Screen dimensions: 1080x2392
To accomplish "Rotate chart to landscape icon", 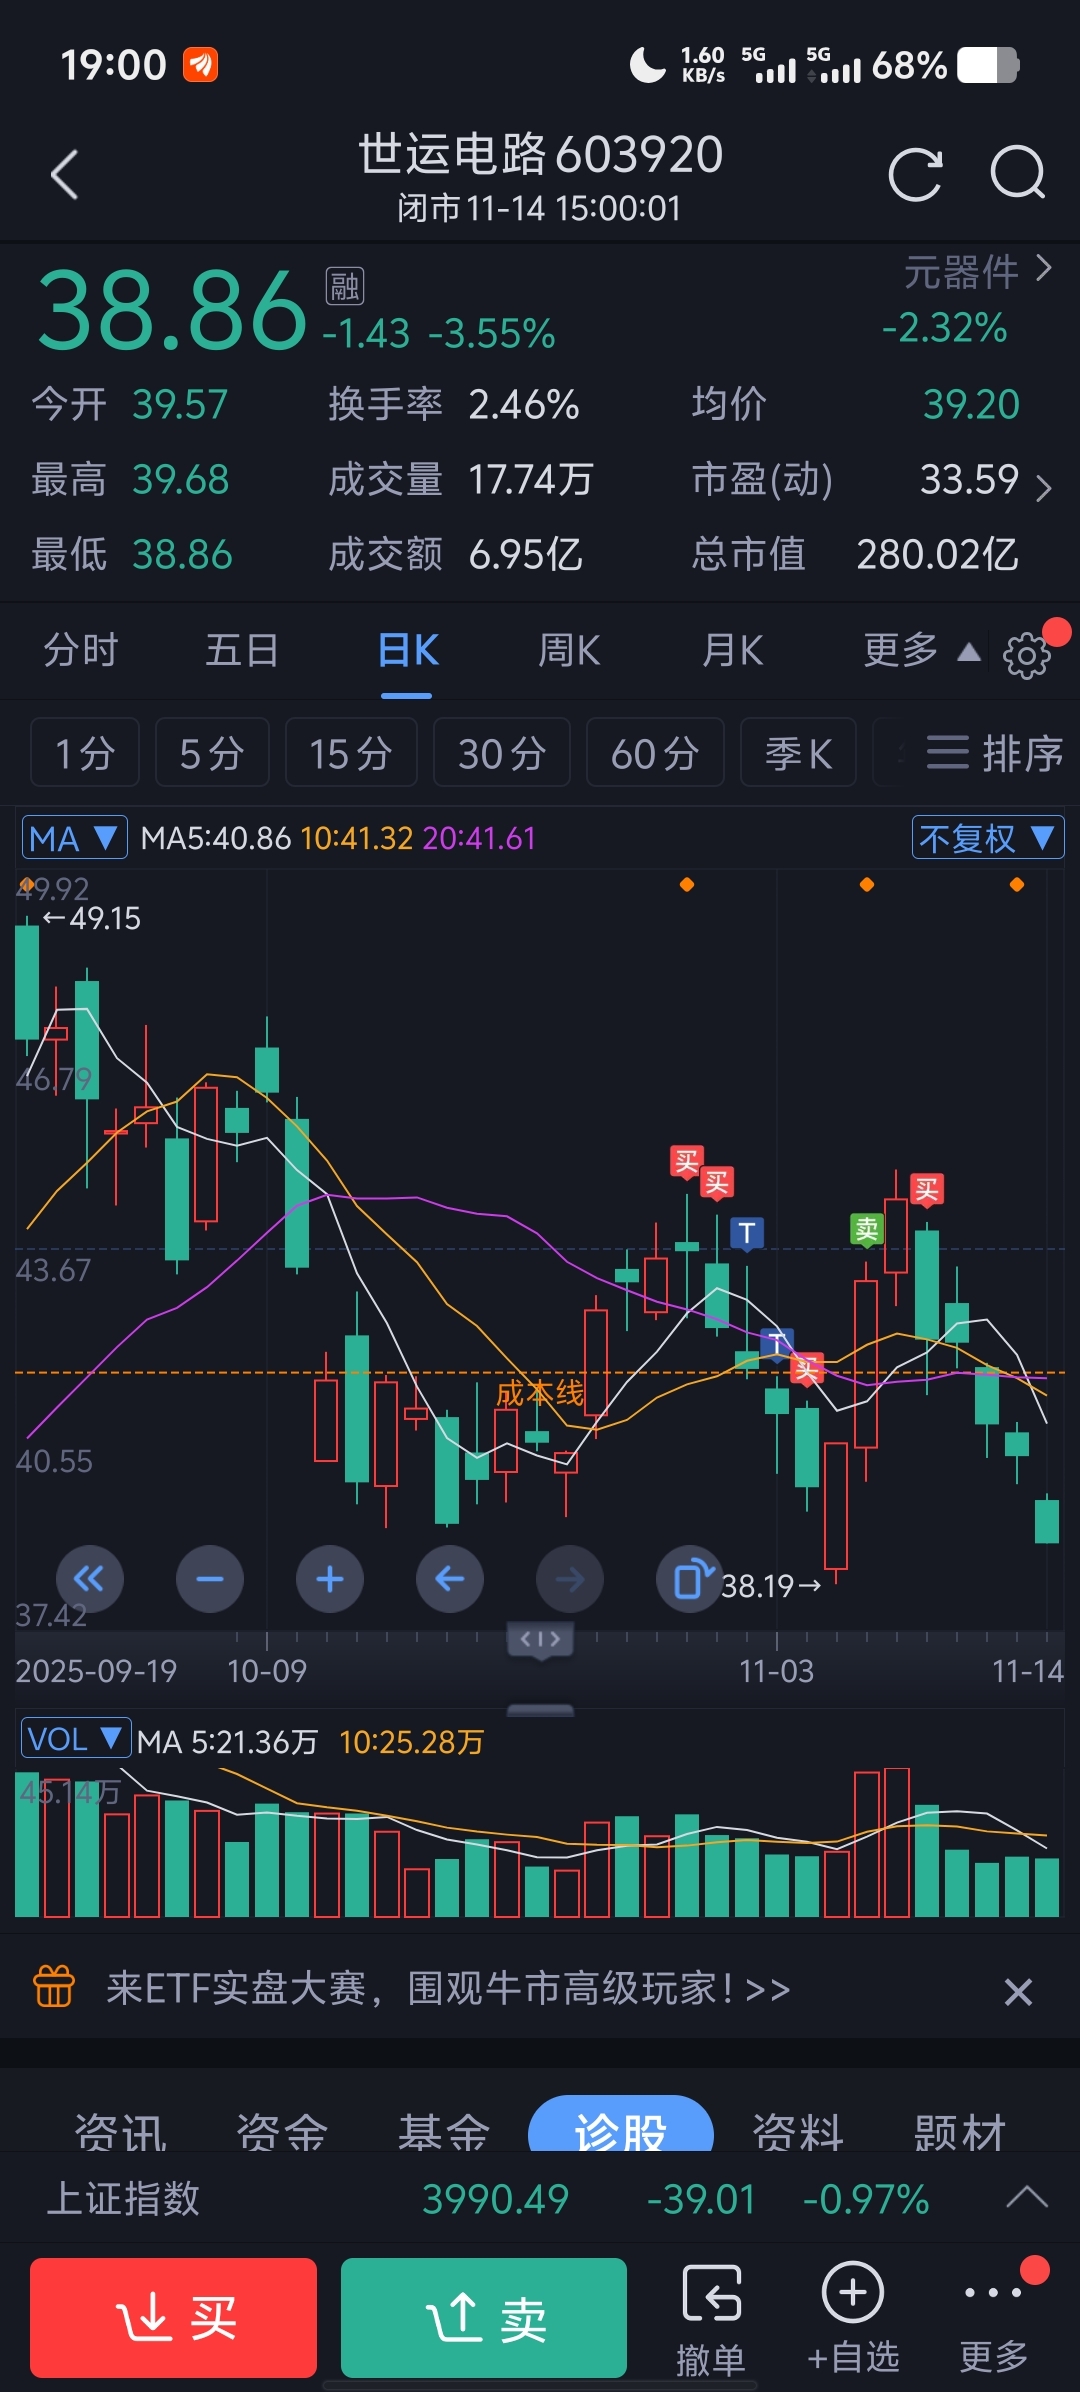I will point(690,1579).
